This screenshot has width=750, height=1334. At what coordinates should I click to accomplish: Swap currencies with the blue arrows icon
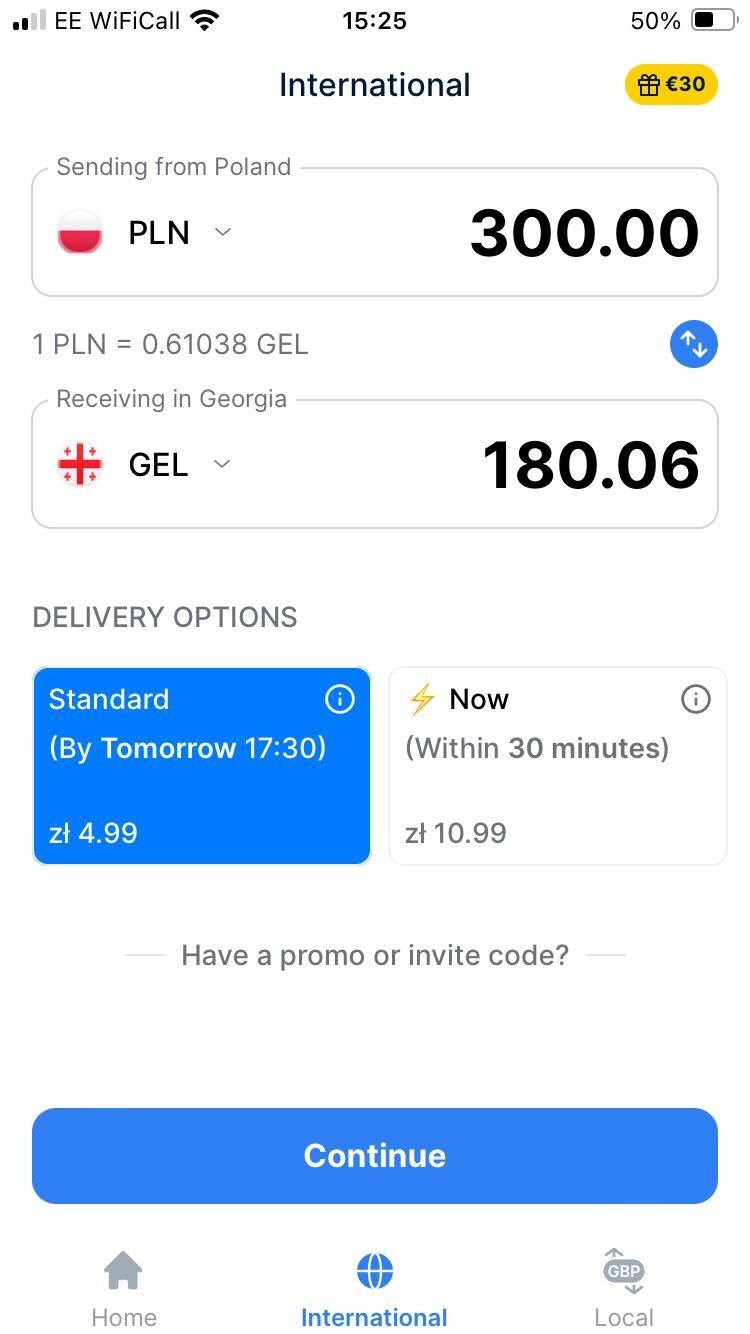click(693, 344)
